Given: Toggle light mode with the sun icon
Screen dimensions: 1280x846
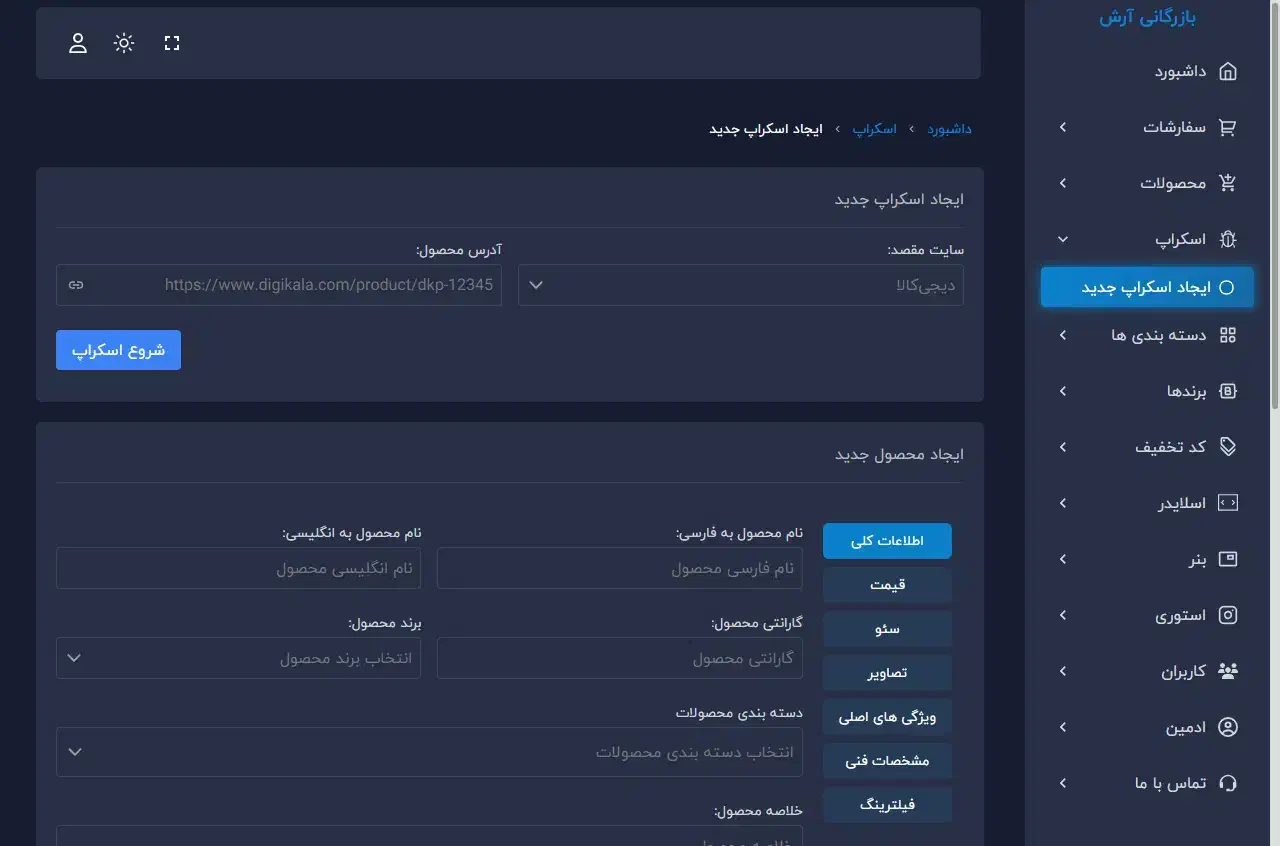Looking at the screenshot, I should point(123,43).
